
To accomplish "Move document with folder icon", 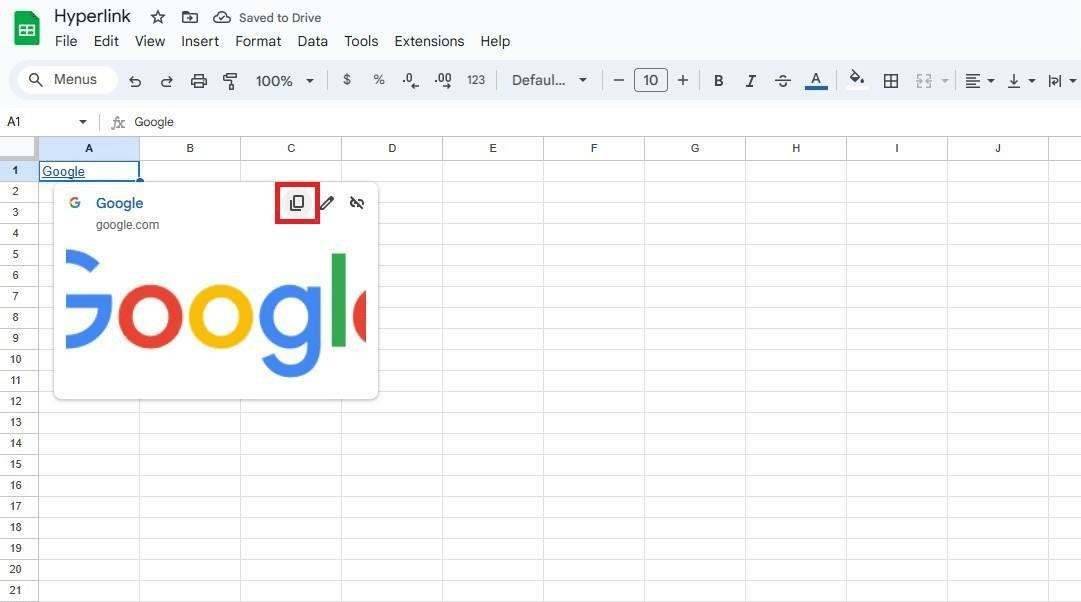I will pos(190,17).
